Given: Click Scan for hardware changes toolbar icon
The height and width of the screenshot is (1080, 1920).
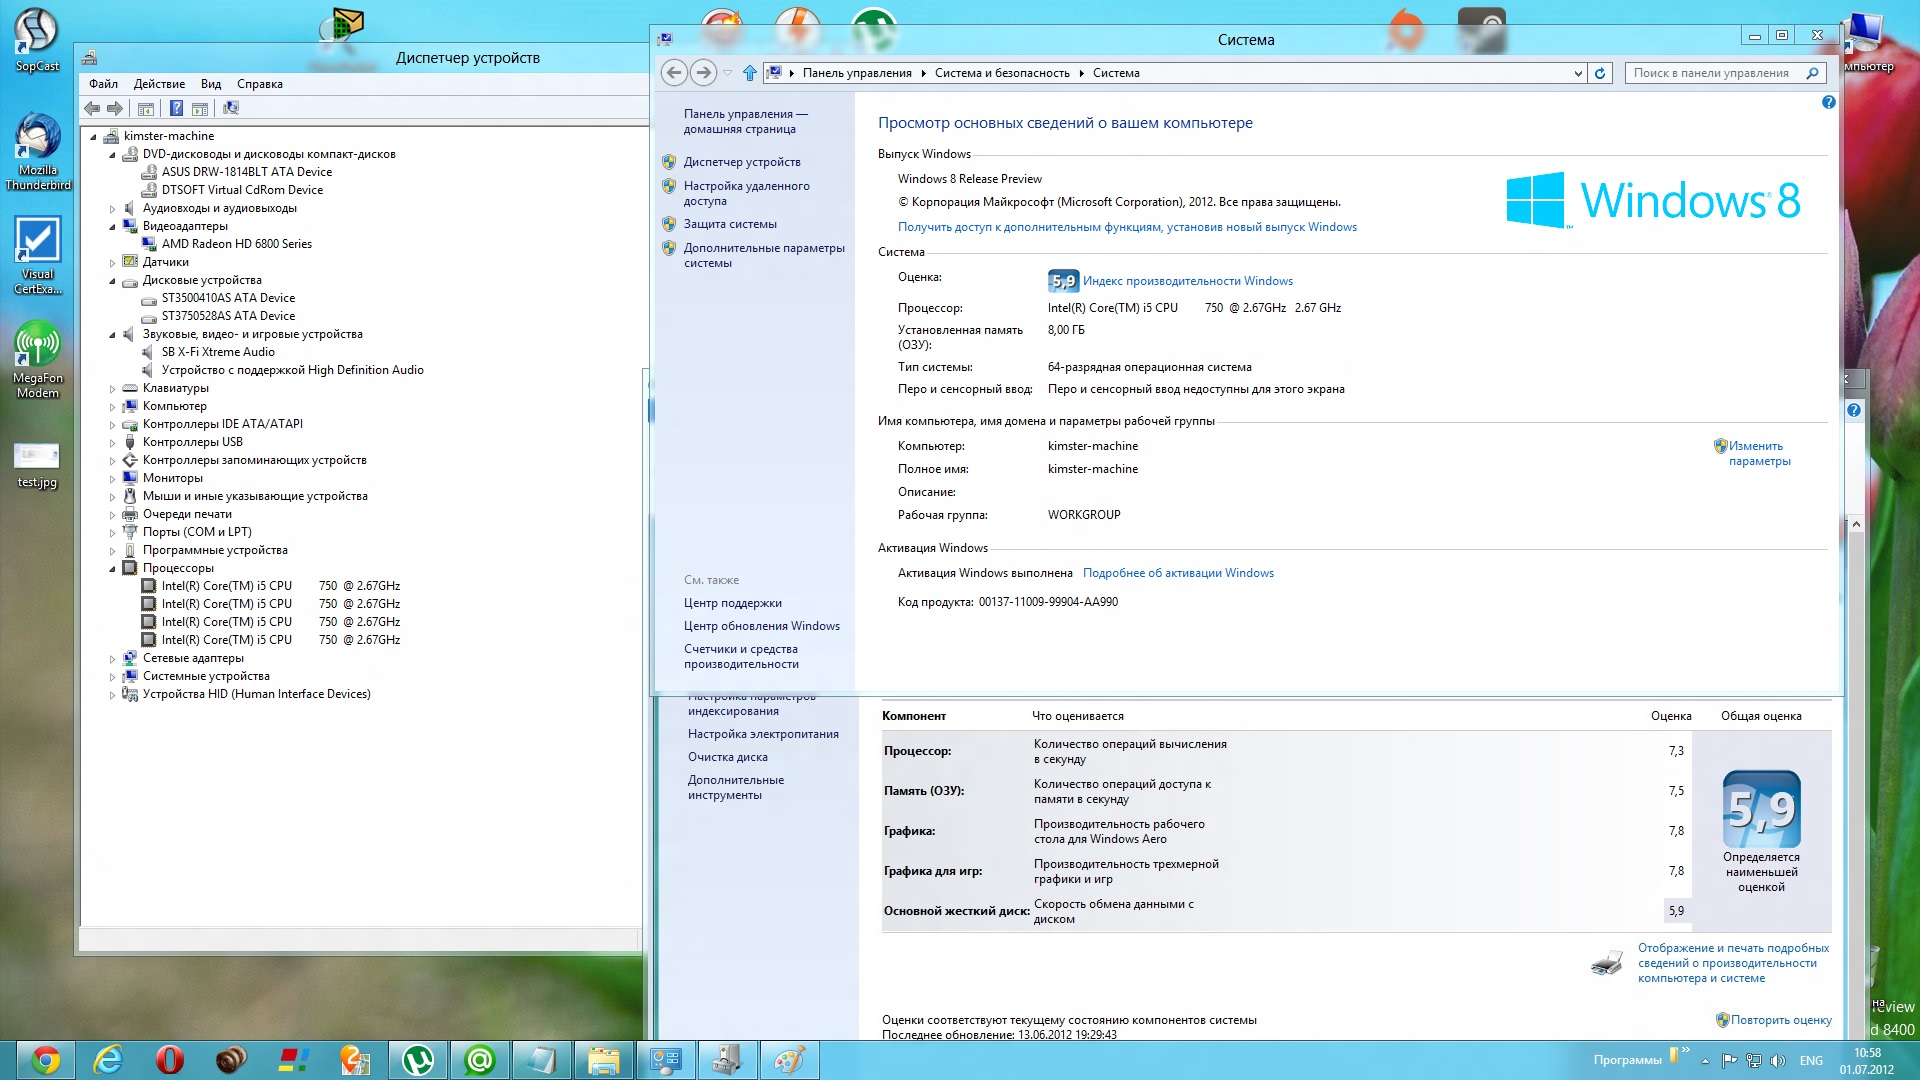Looking at the screenshot, I should [231, 109].
